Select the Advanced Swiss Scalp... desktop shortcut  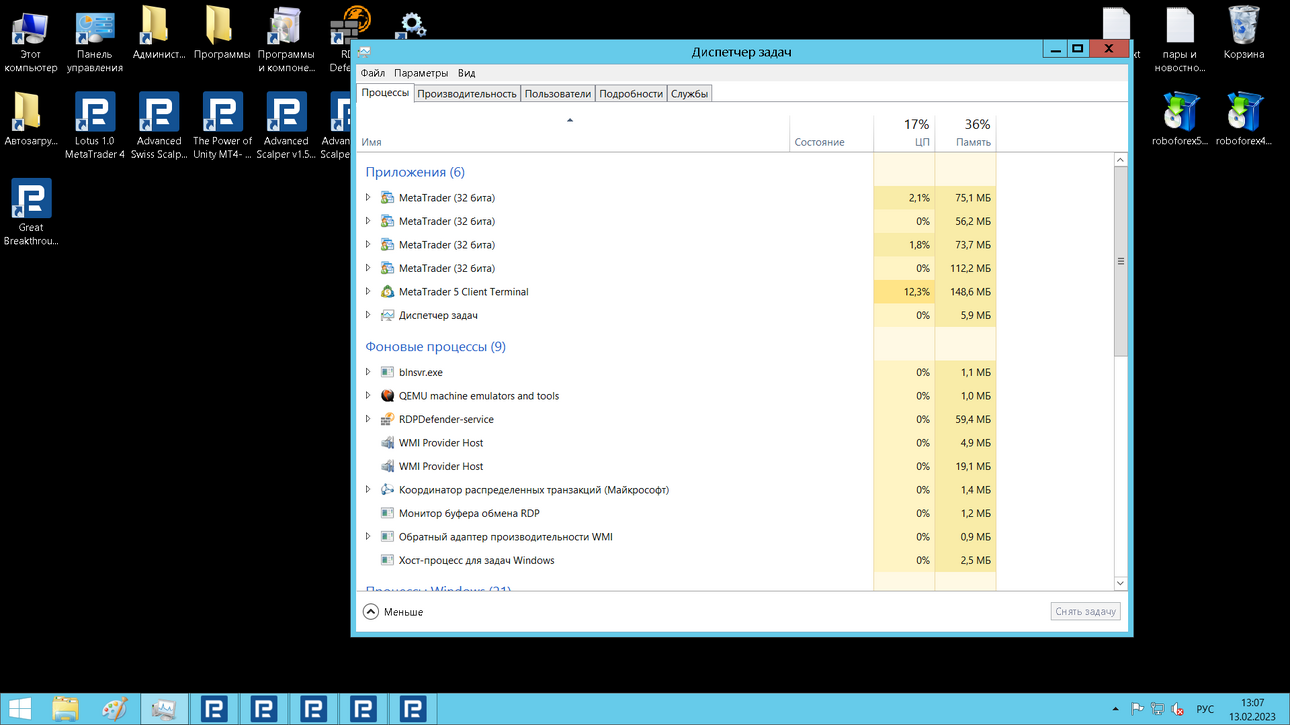click(159, 126)
